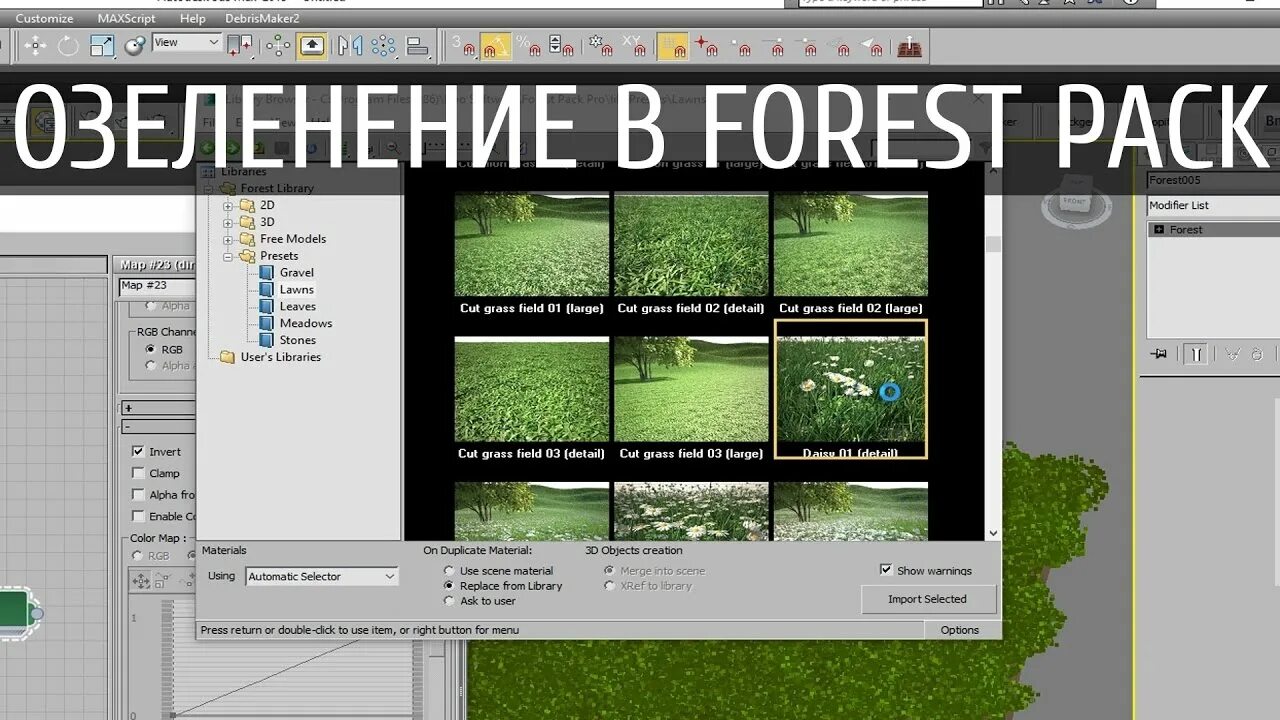Click the Select and Place tool icon
This screenshot has width=1280, height=720.
point(134,45)
